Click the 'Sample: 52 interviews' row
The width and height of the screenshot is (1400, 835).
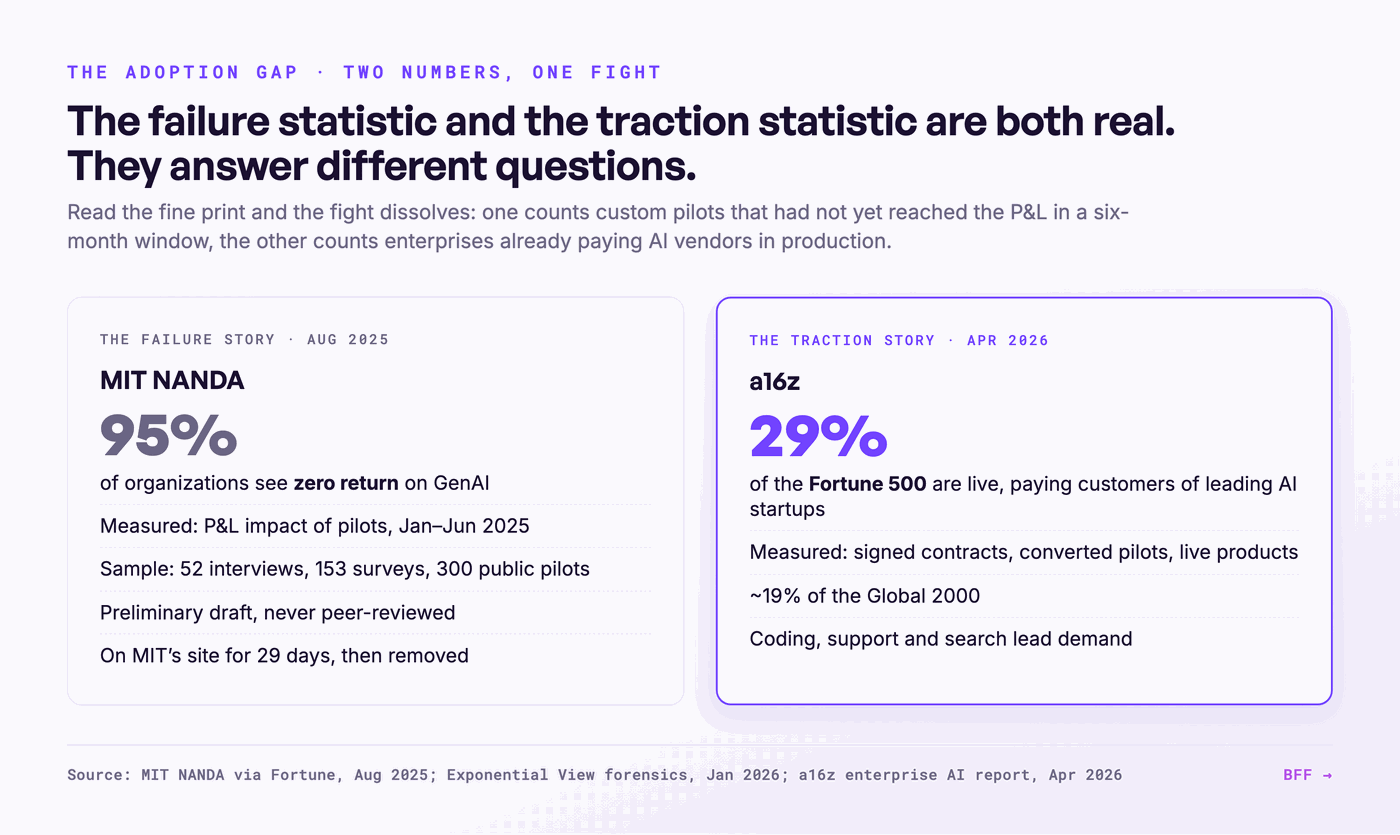pyautogui.click(x=375, y=569)
